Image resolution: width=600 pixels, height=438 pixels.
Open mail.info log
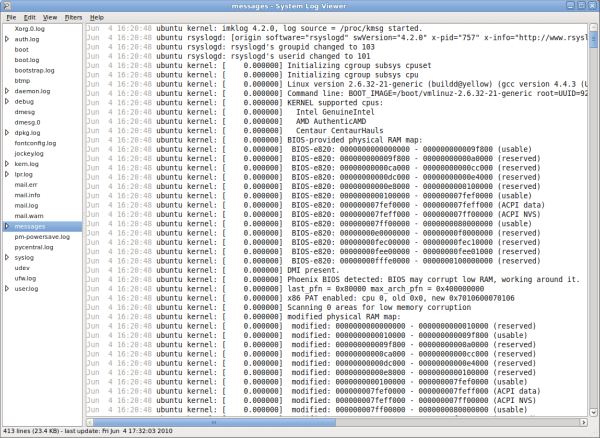(x=27, y=195)
